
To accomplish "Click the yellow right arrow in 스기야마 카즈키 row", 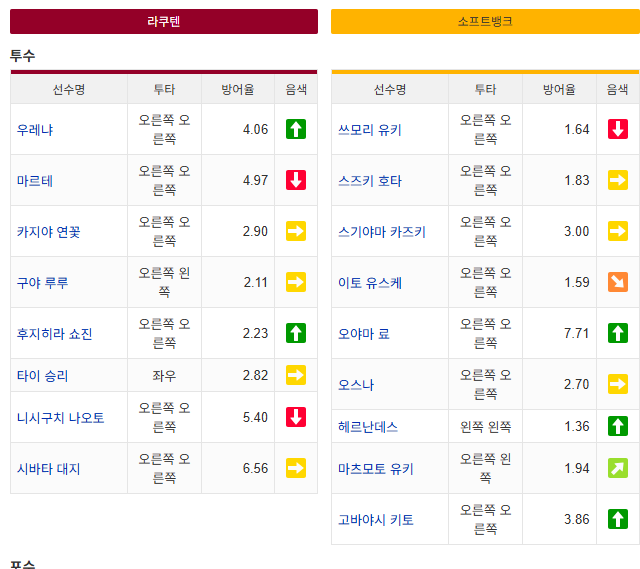I will click(618, 231).
